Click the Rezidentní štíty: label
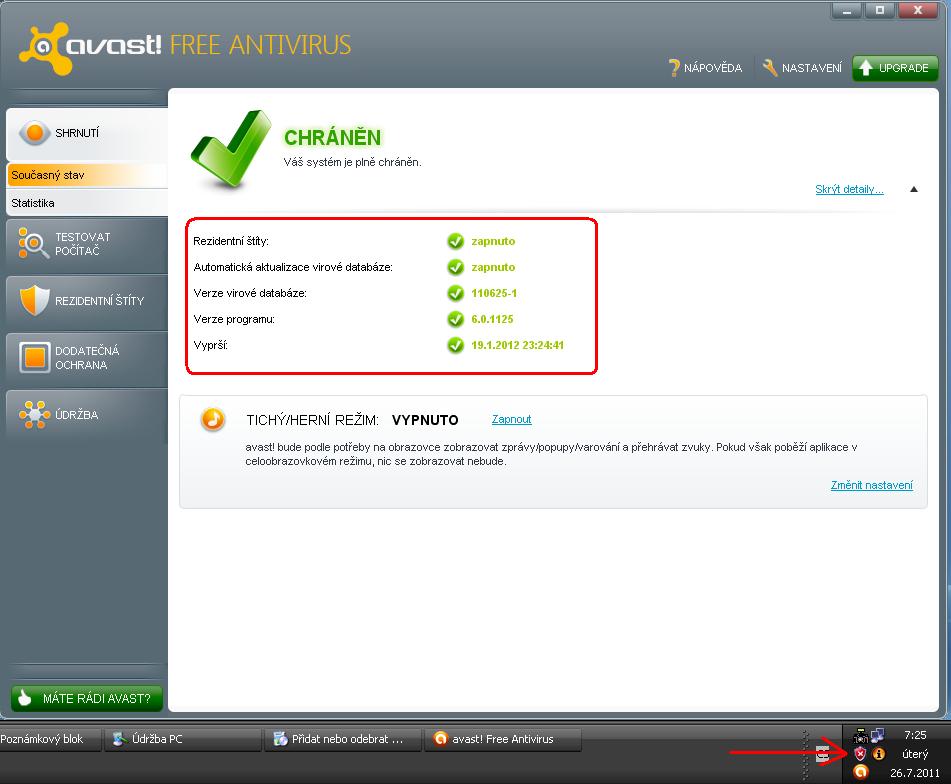Image resolution: width=951 pixels, height=784 pixels. pos(231,241)
